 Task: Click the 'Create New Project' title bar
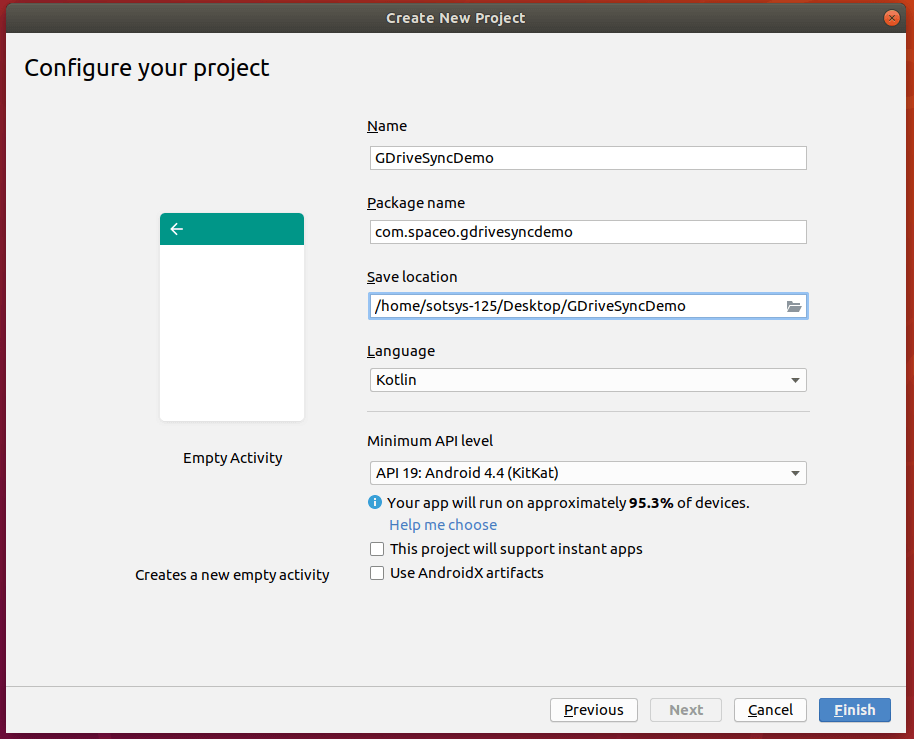(x=456, y=18)
